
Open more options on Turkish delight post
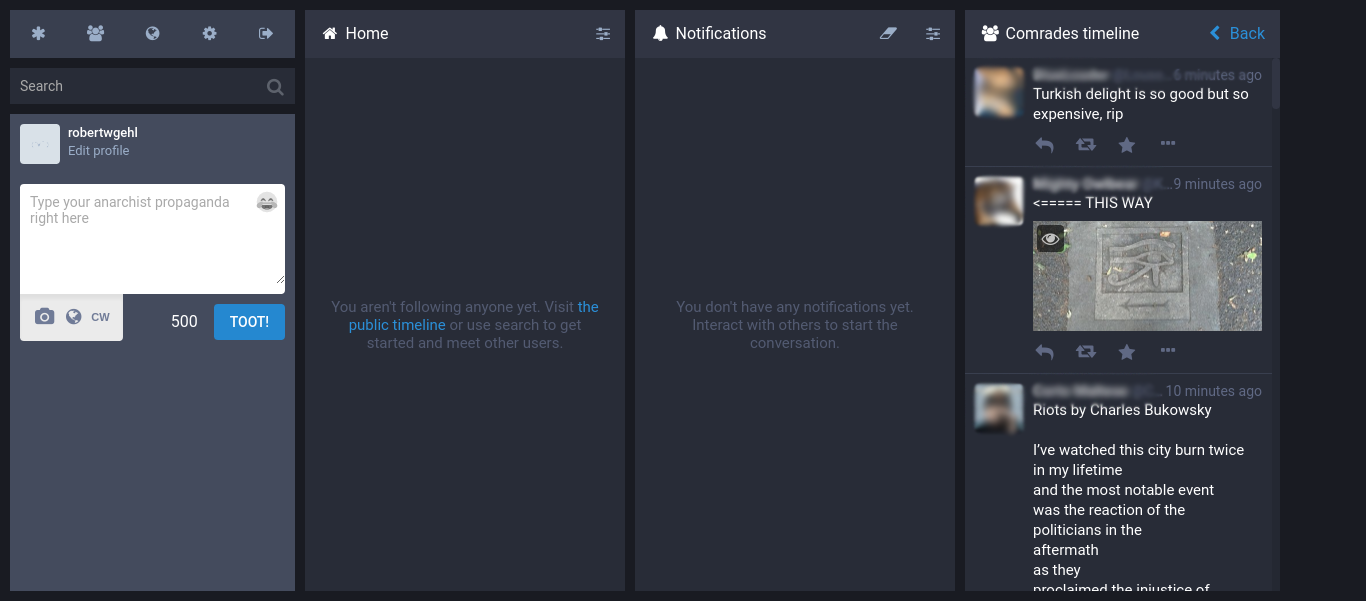click(x=1167, y=144)
